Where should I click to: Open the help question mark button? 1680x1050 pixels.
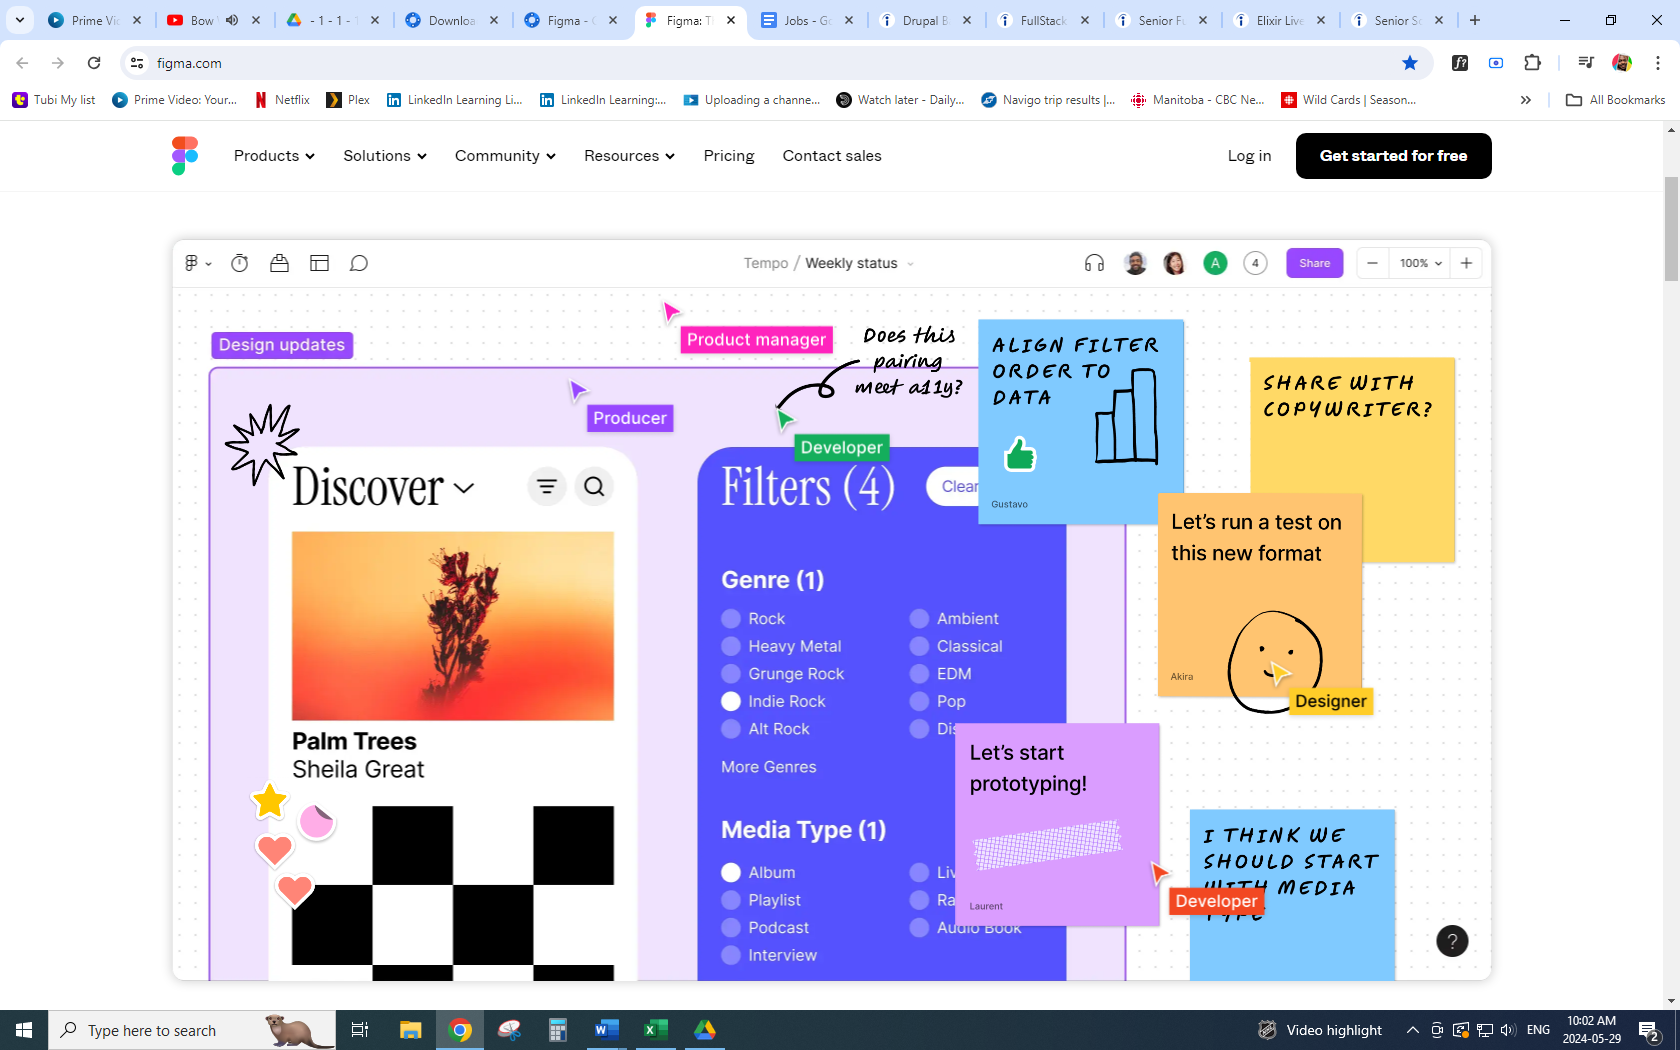pyautogui.click(x=1452, y=941)
